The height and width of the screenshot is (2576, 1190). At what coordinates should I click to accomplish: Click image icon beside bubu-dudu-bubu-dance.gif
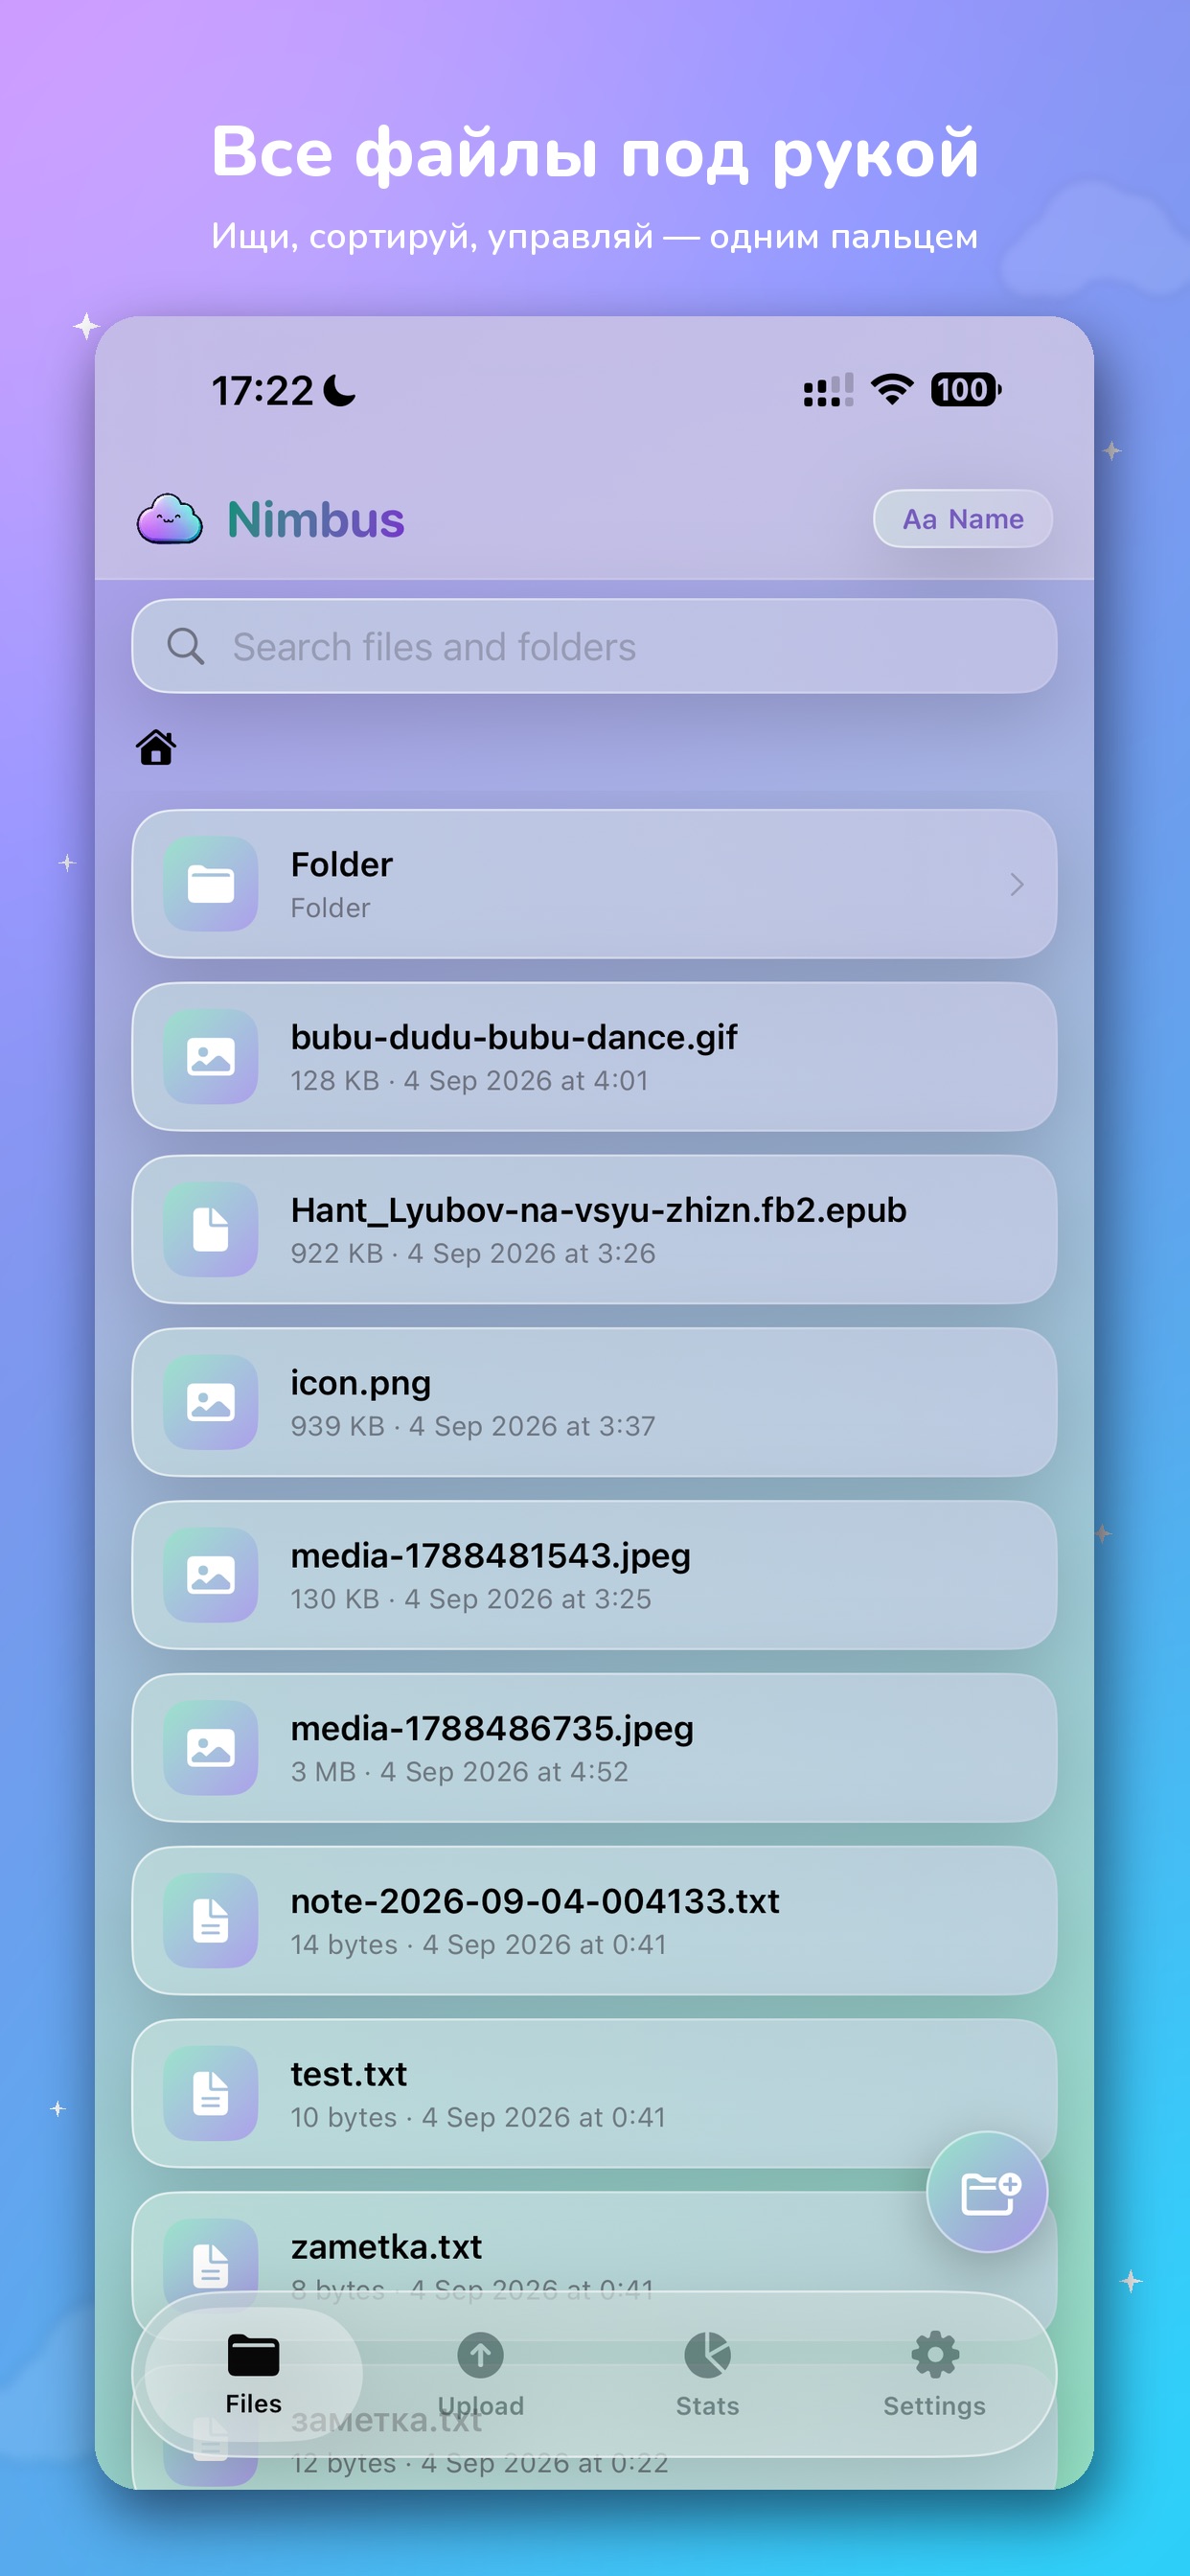(x=211, y=1057)
